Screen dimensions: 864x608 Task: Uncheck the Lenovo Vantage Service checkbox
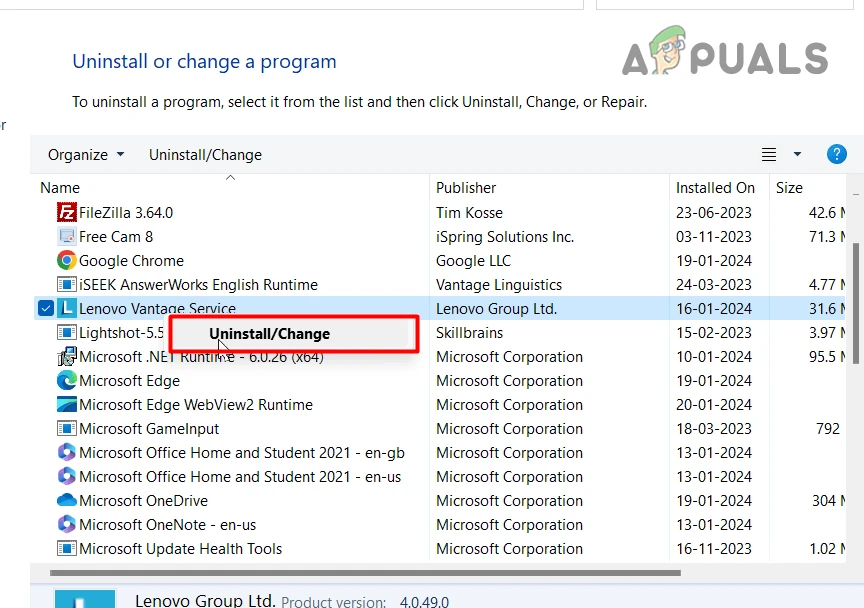pyautogui.click(x=46, y=308)
